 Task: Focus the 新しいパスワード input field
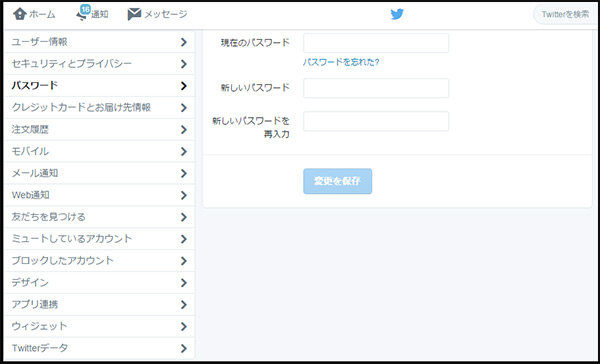click(x=376, y=88)
